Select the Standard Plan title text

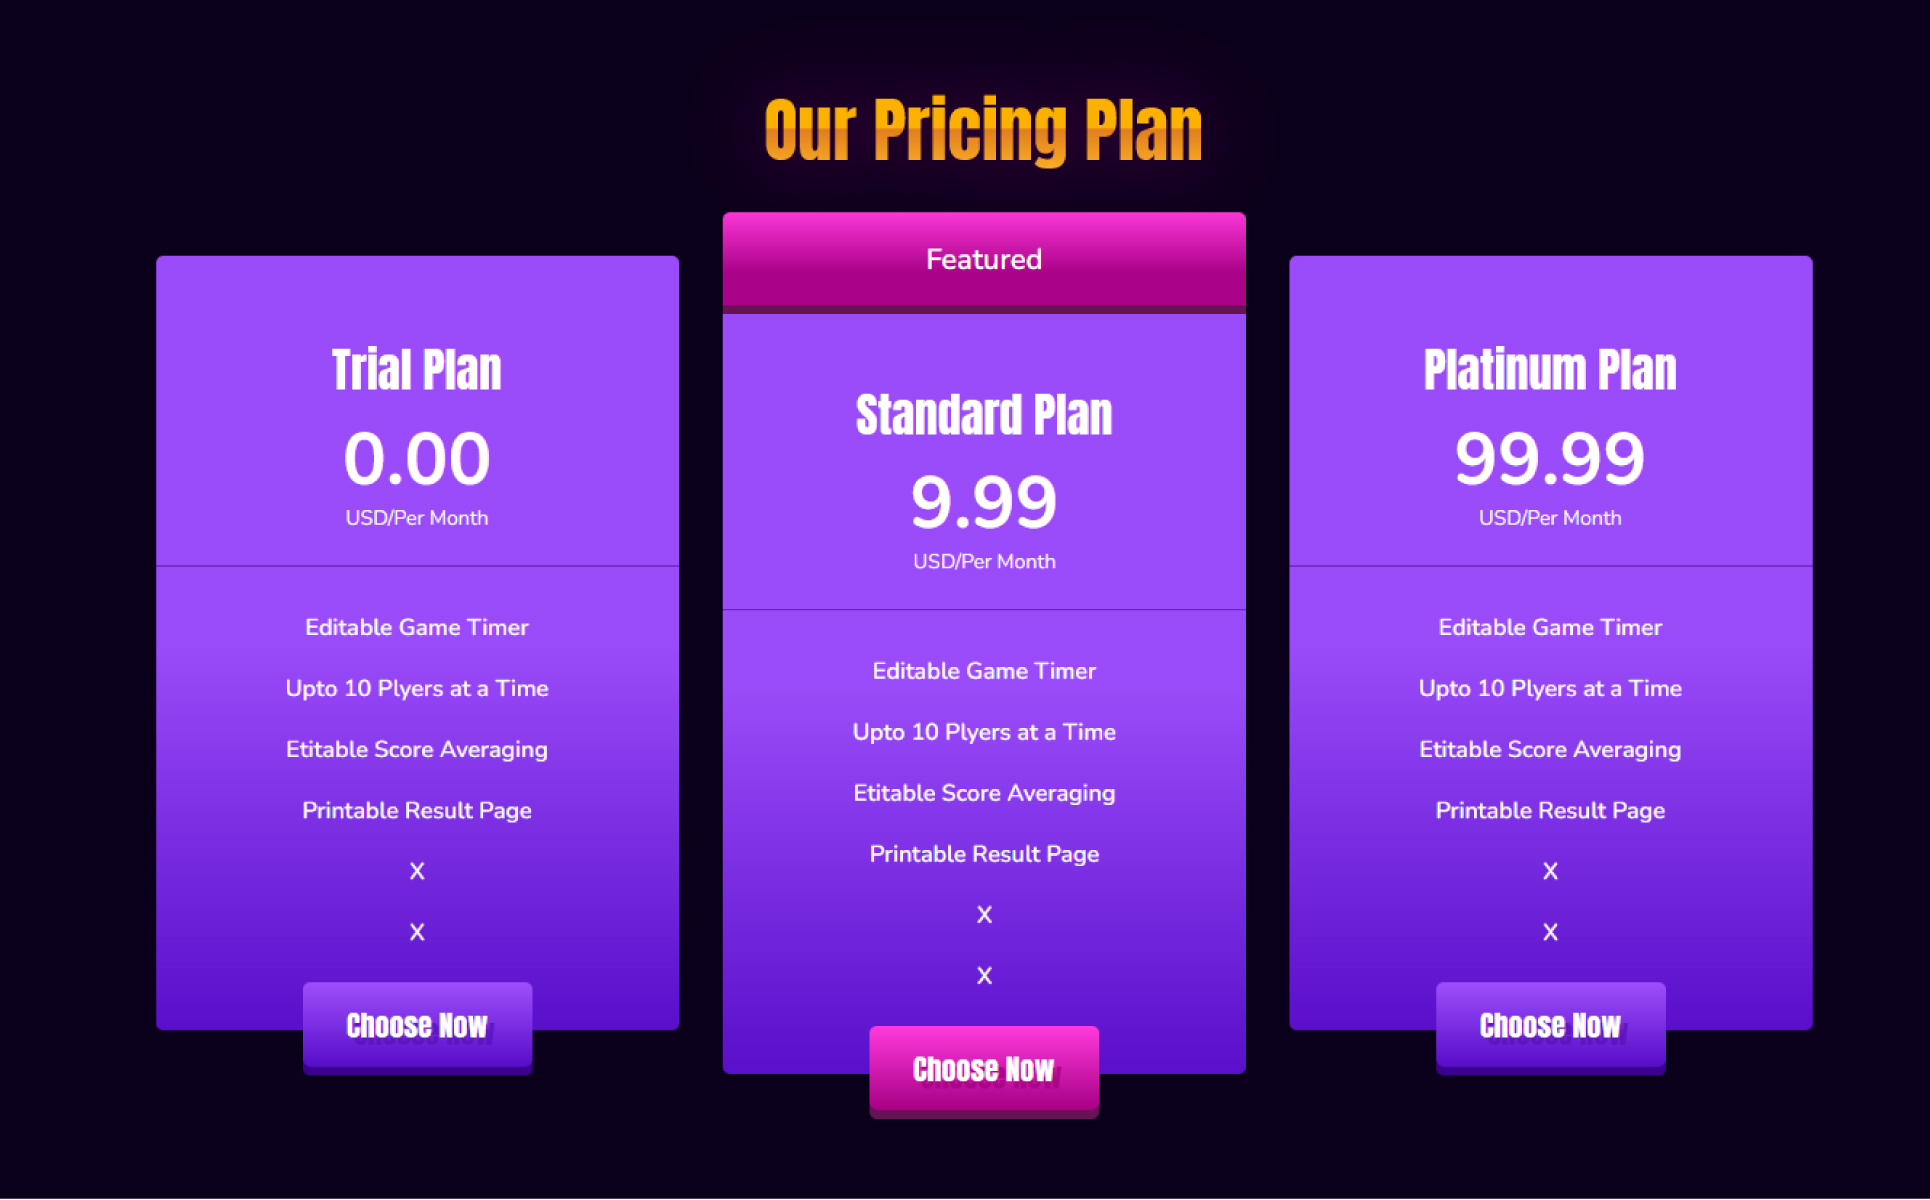pyautogui.click(x=984, y=414)
